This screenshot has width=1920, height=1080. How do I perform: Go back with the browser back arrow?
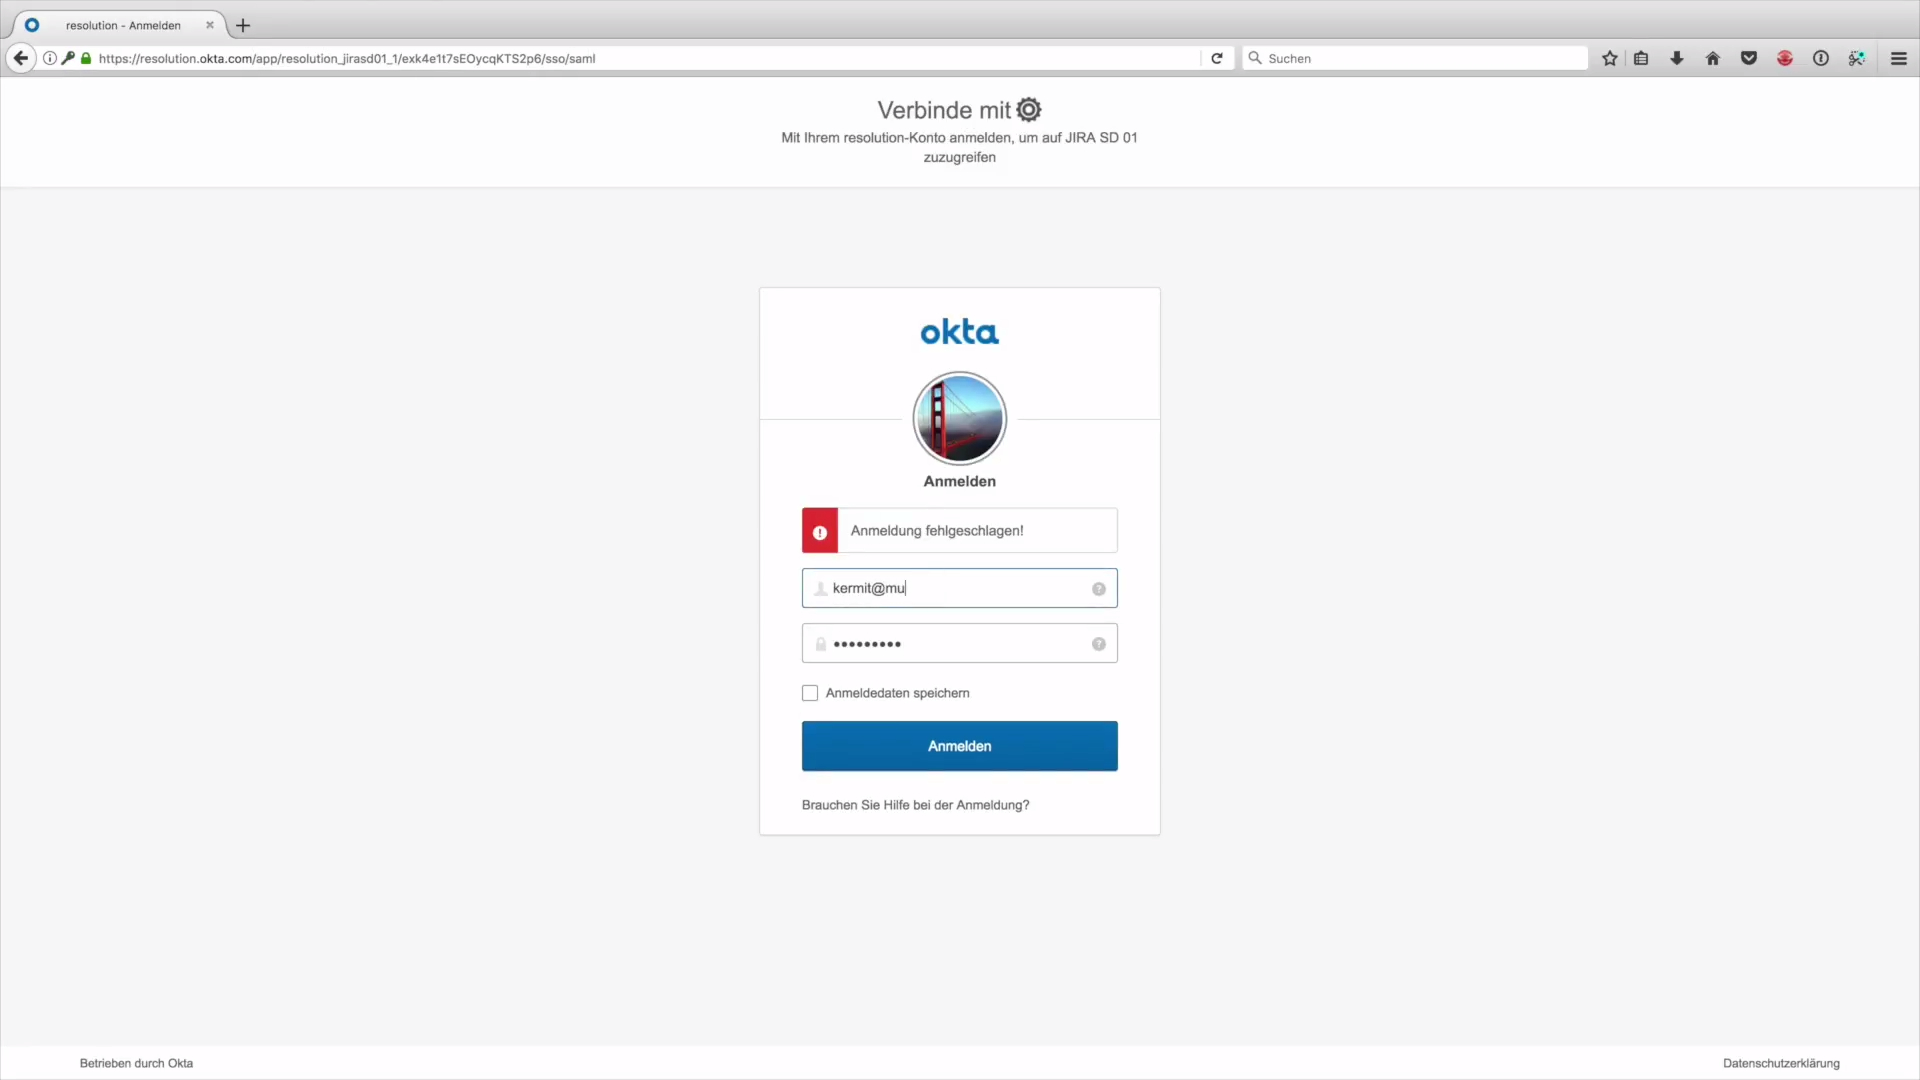point(21,58)
